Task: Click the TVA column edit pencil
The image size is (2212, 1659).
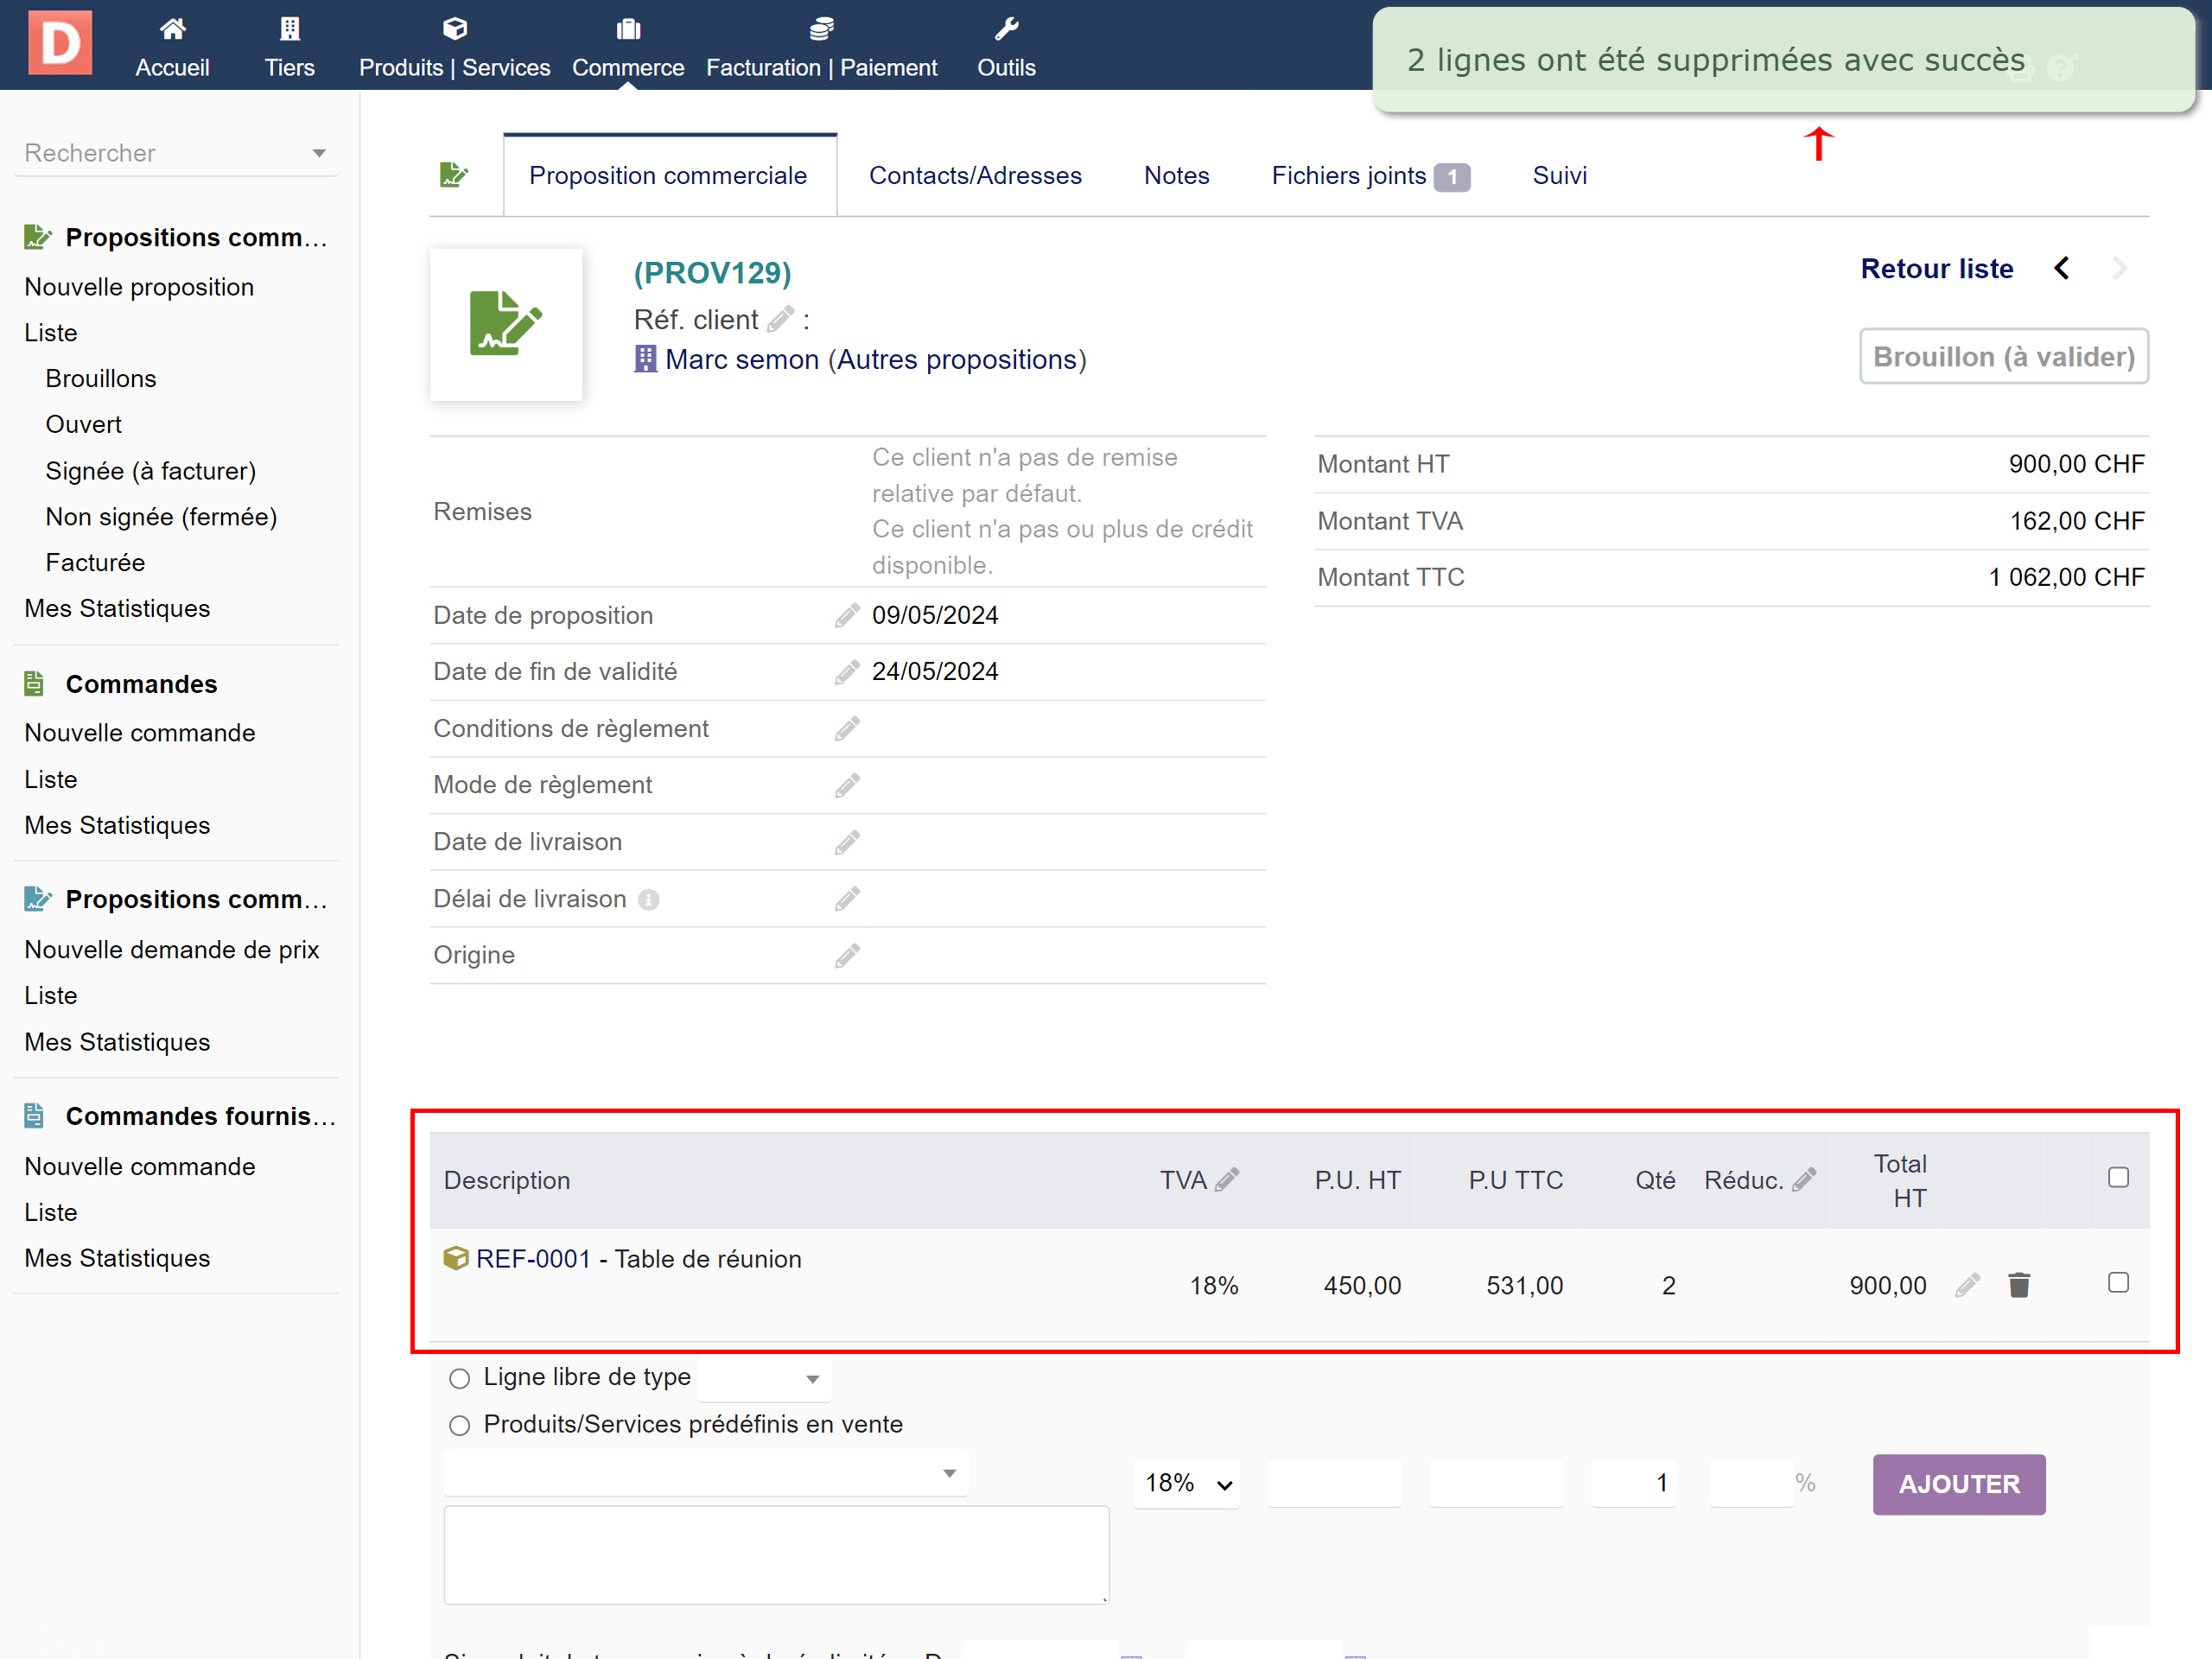Action: coord(1227,1180)
